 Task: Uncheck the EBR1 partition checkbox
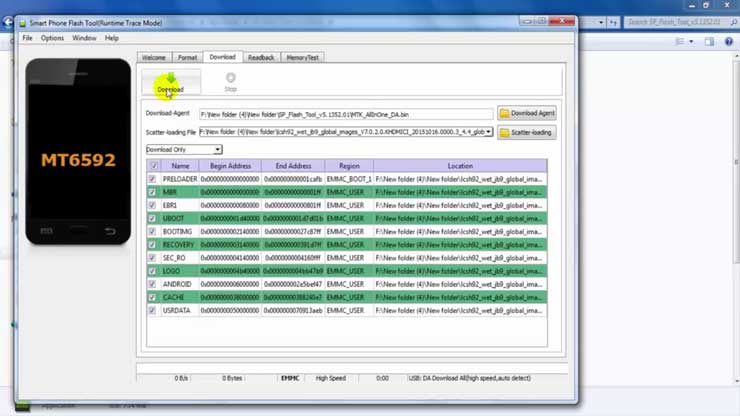[152, 205]
